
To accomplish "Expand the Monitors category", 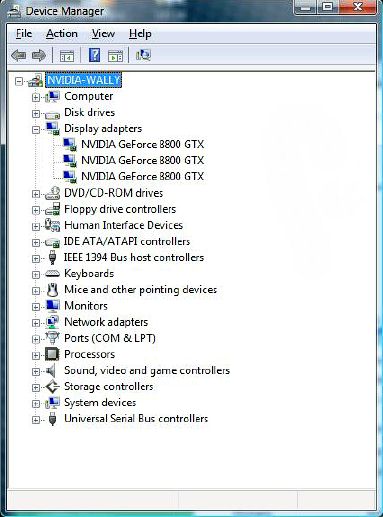I will point(36,307).
